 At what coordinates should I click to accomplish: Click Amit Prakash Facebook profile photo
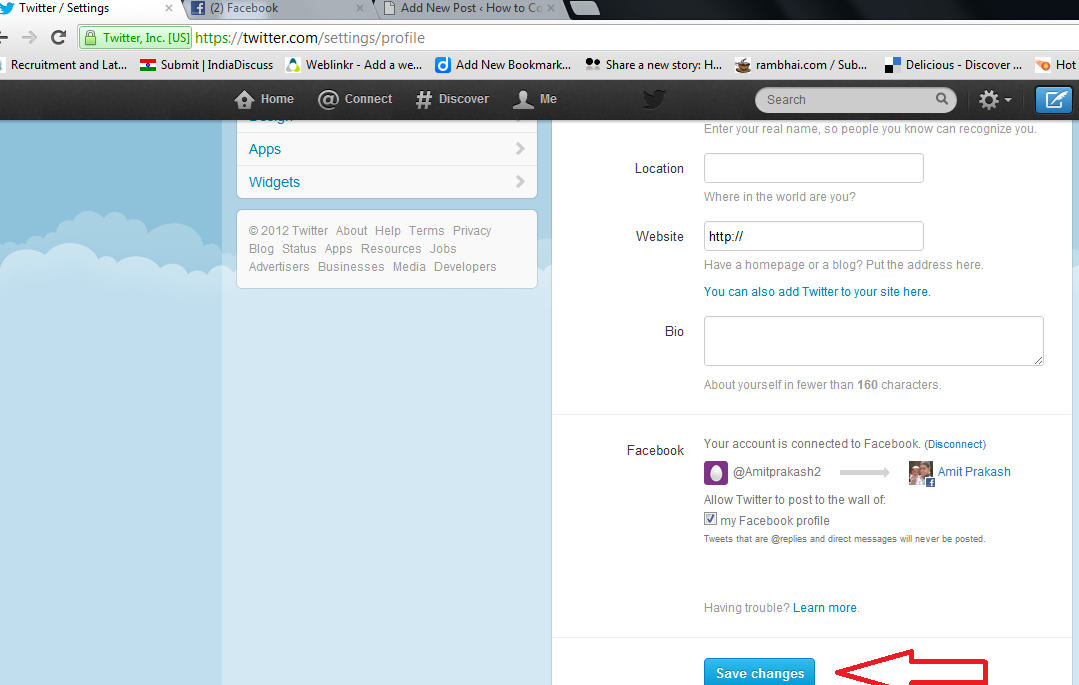click(x=921, y=473)
